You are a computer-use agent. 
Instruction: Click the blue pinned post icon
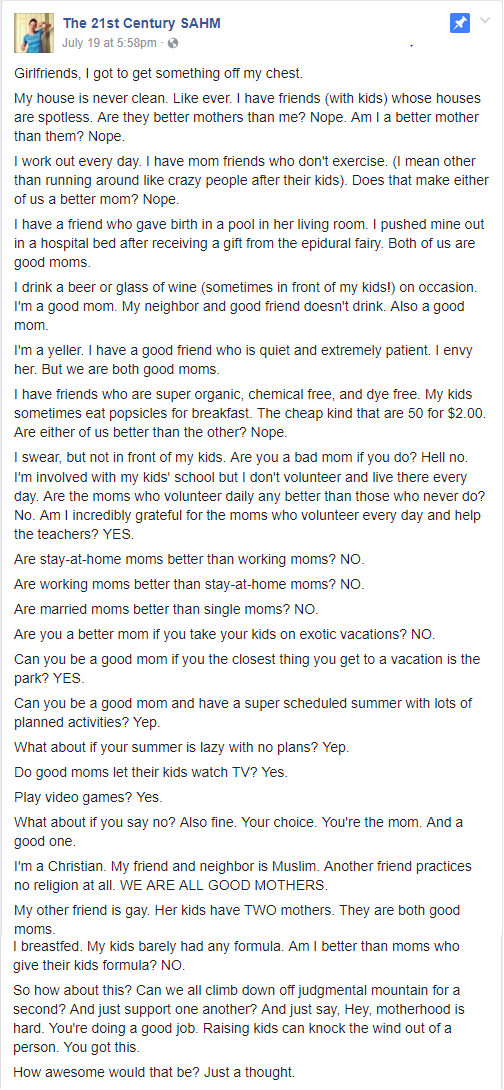click(x=460, y=23)
